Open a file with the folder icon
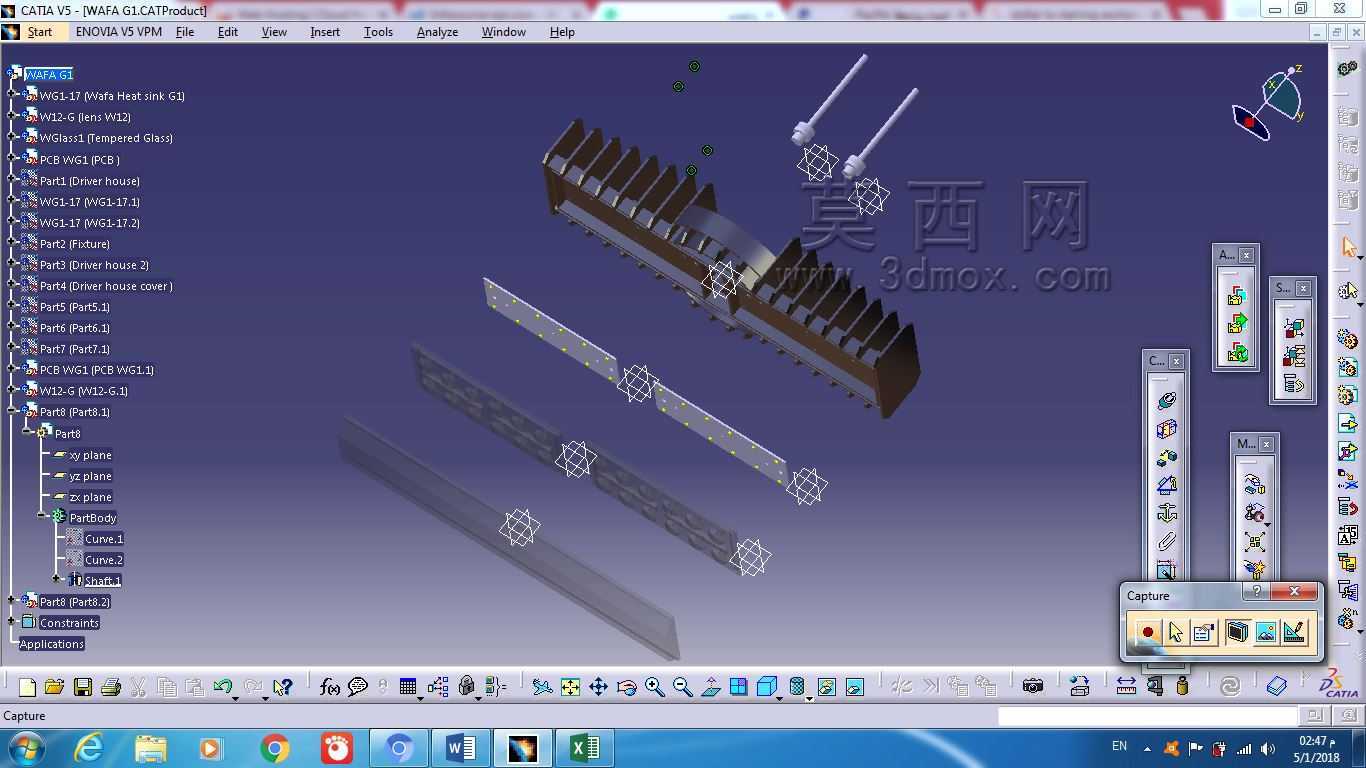This screenshot has height=768, width=1366. (54, 687)
